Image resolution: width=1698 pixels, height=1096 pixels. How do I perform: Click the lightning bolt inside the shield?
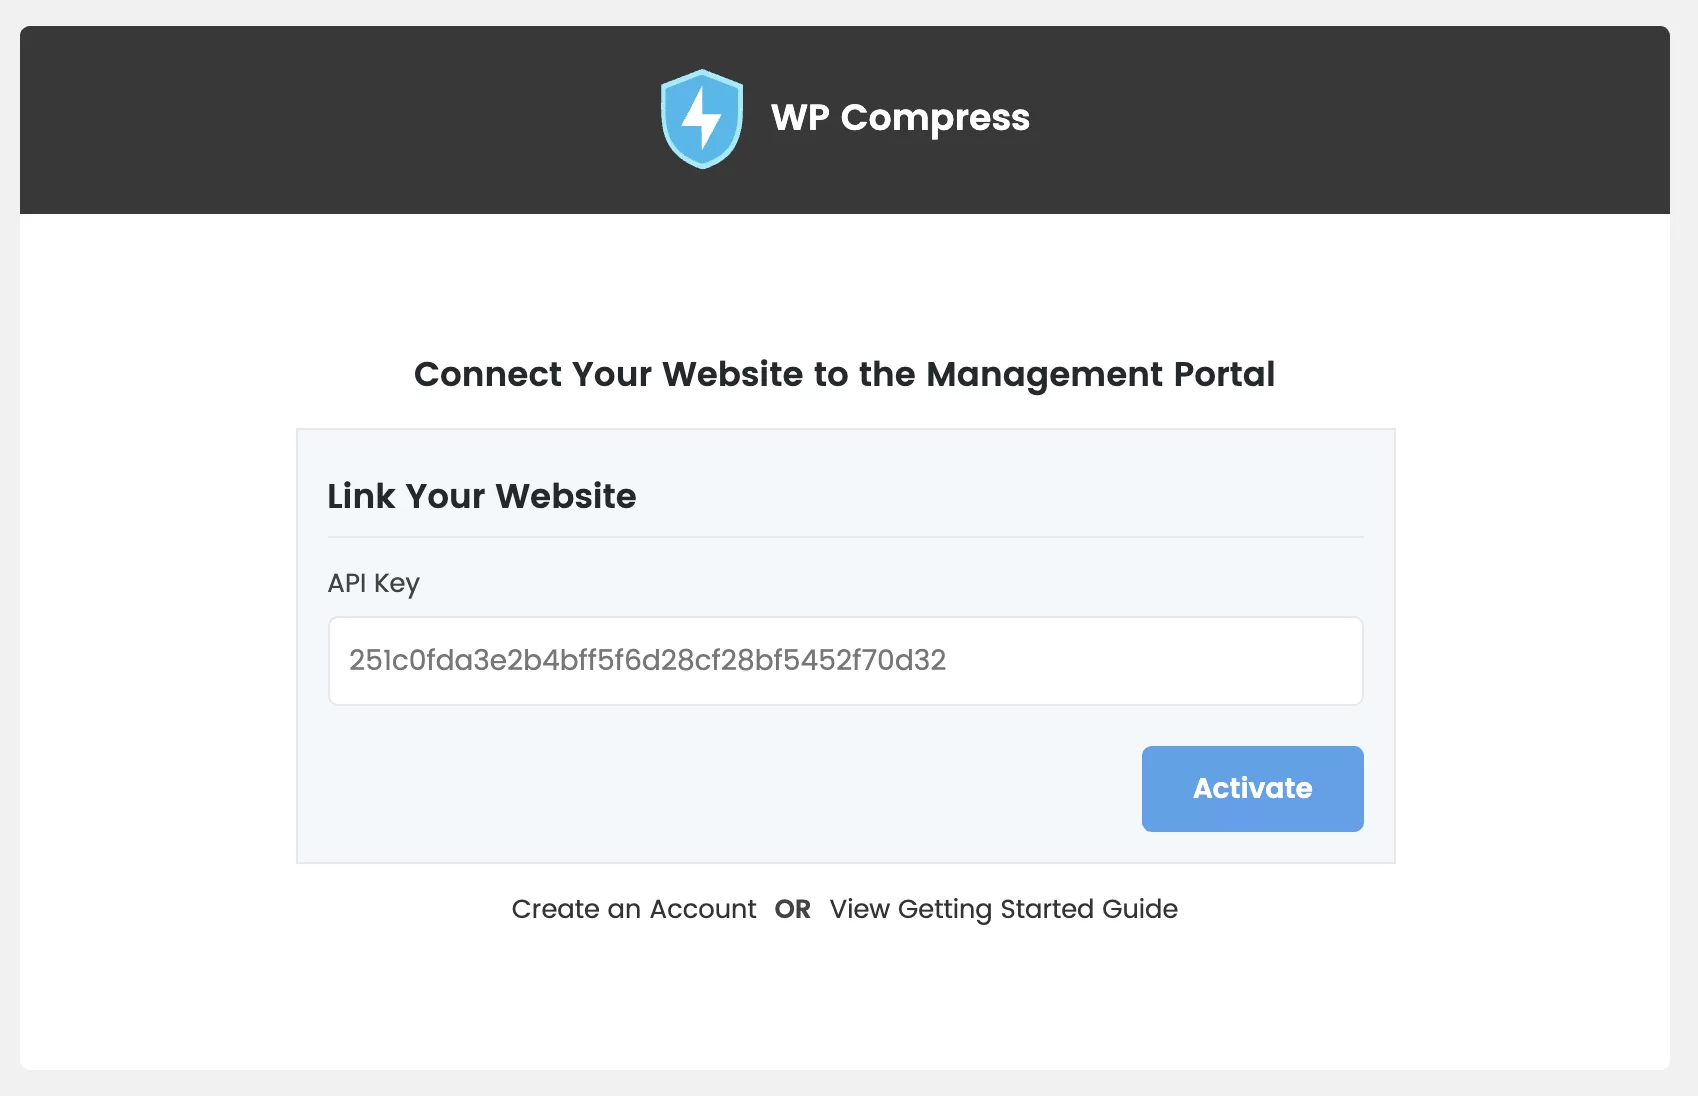[701, 119]
